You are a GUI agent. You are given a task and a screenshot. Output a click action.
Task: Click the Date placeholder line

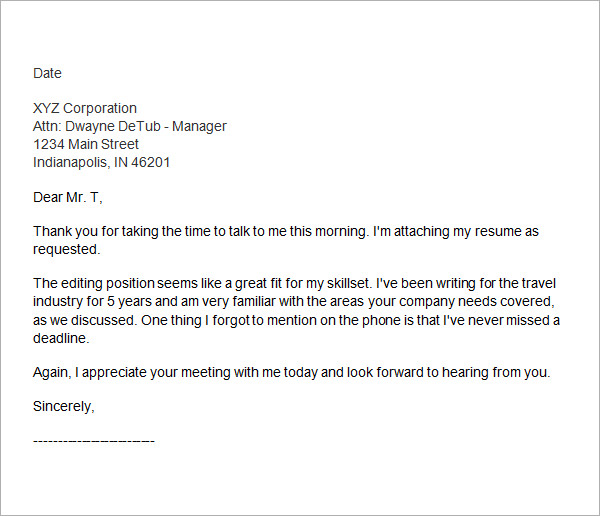48,73
